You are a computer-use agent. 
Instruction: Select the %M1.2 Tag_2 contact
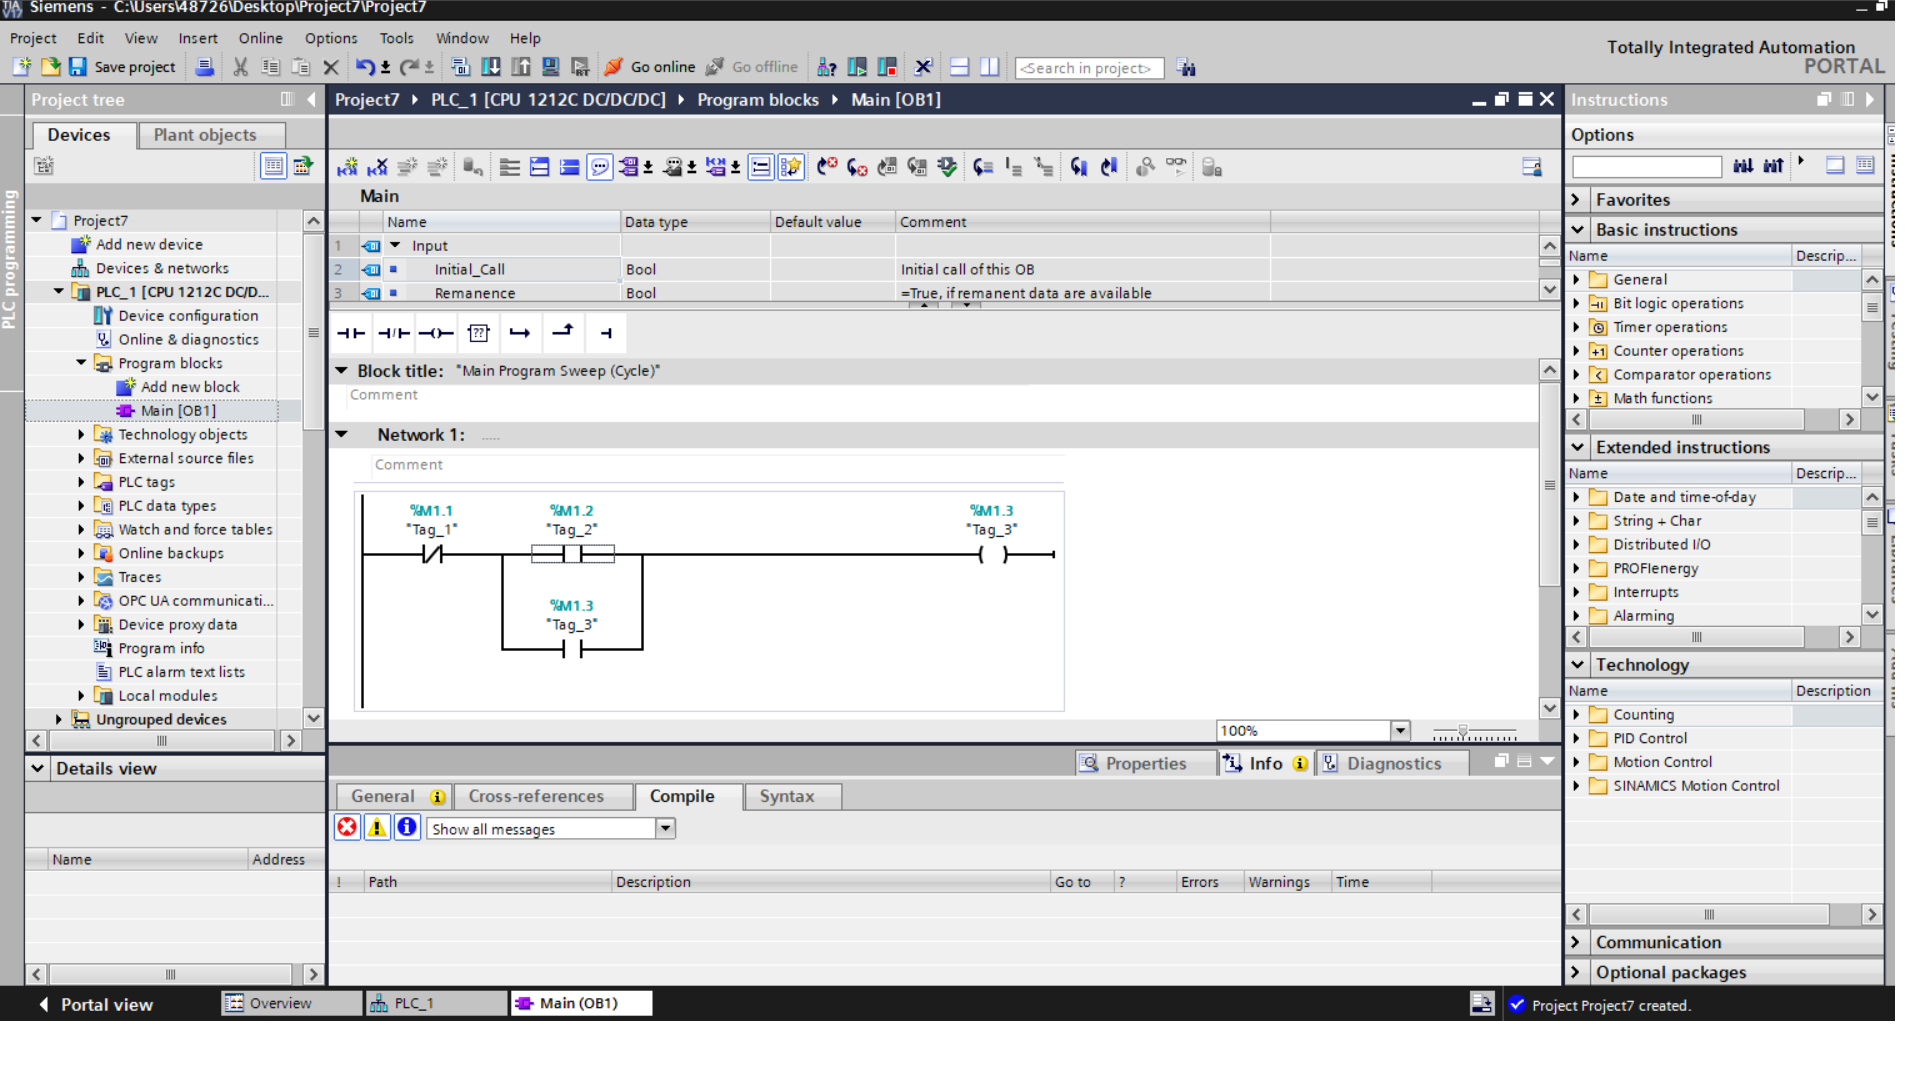point(572,553)
